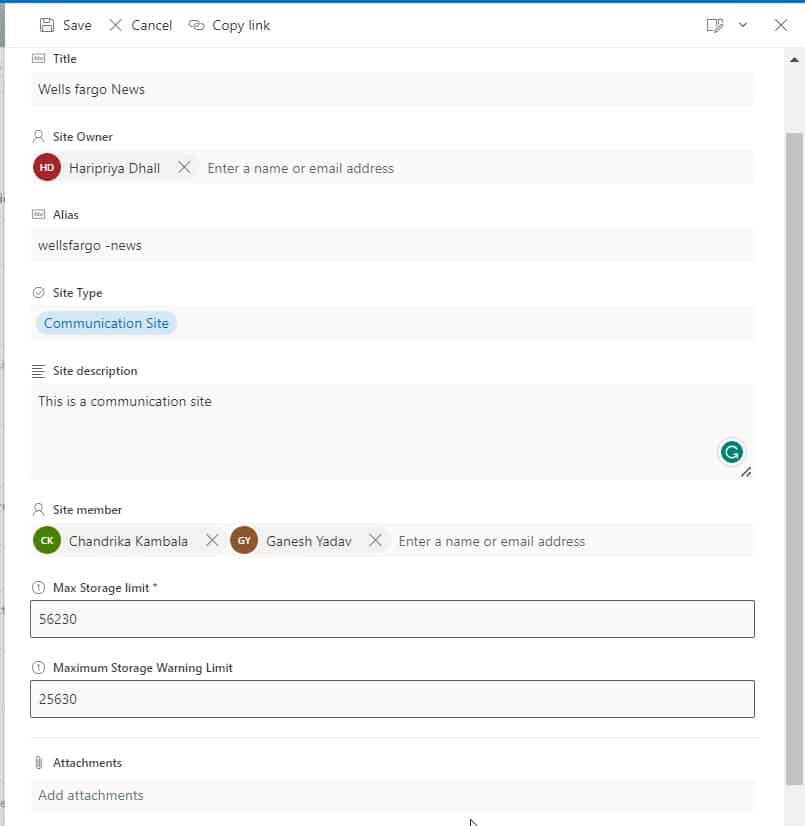Remove Haripriya Dhall from Site Owner
Image resolution: width=805 pixels, height=826 pixels.
point(184,168)
